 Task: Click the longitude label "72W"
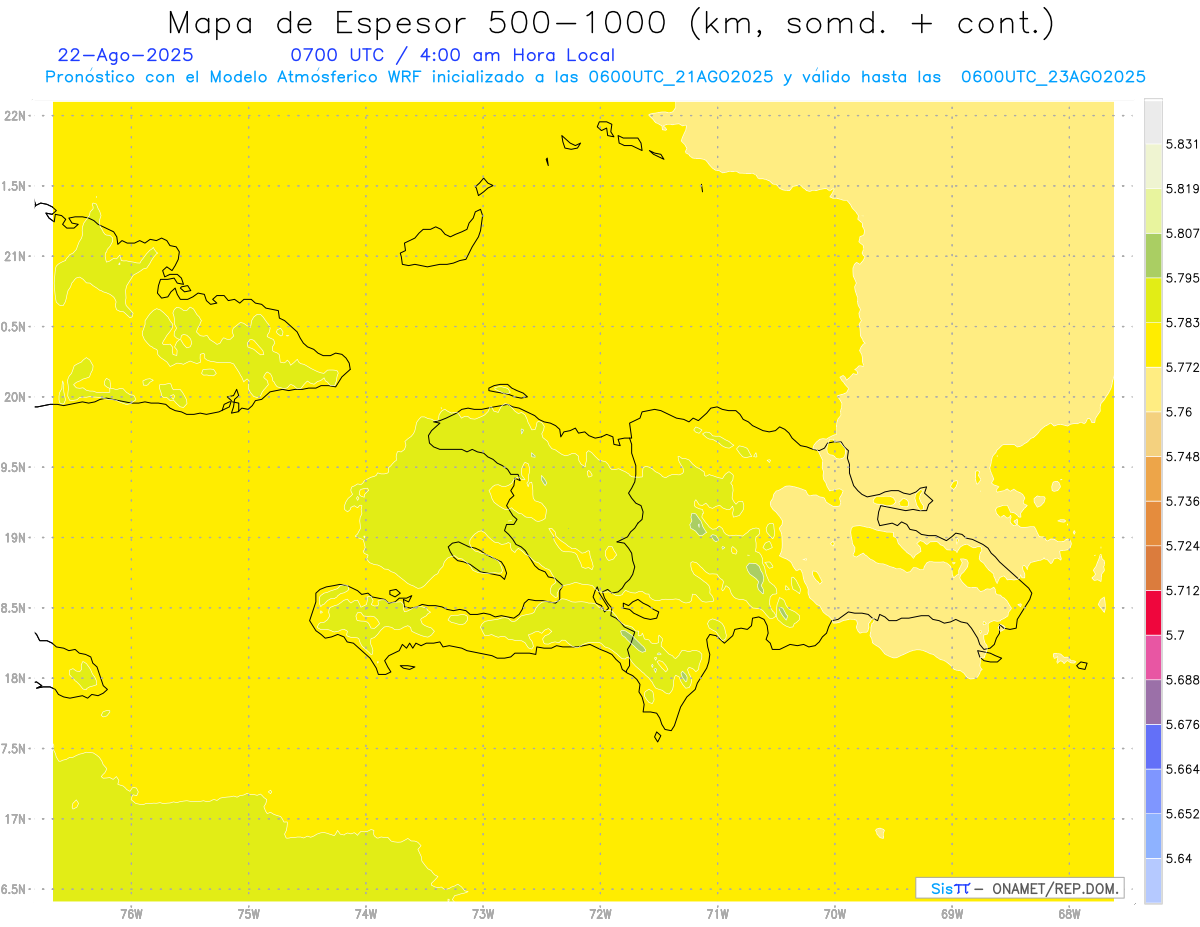coord(600,913)
